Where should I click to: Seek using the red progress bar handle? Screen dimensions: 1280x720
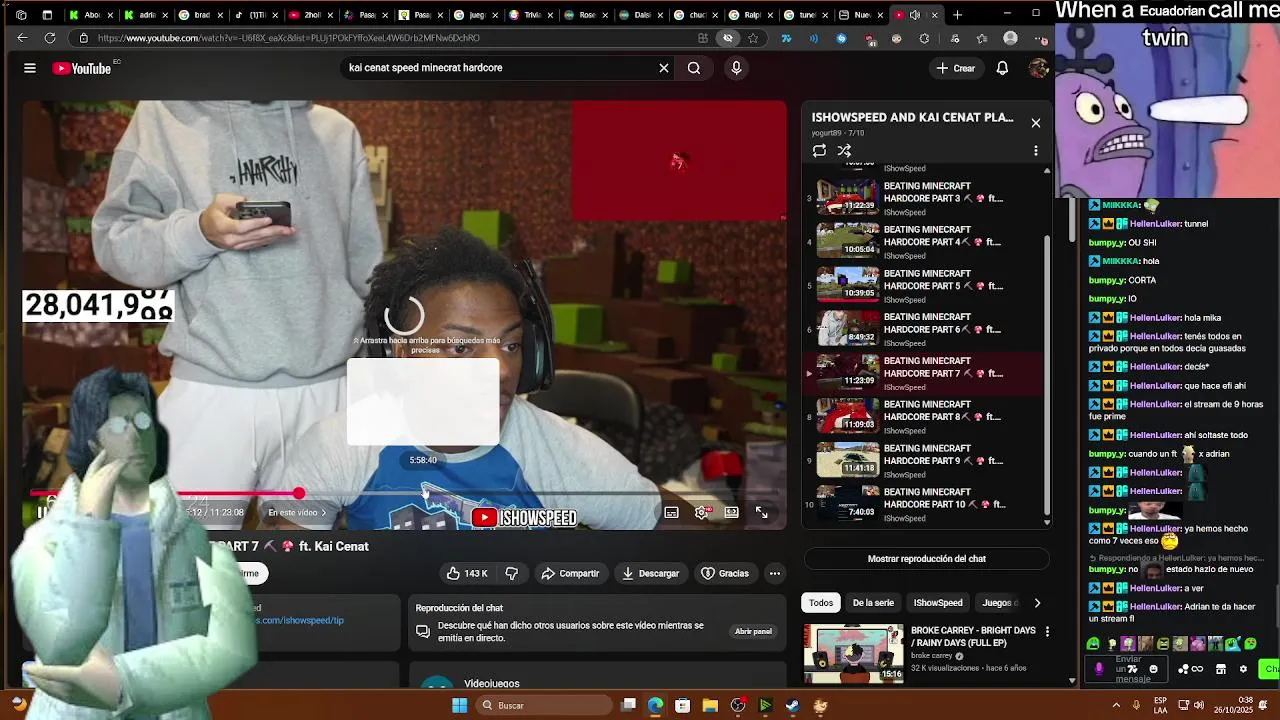(x=299, y=493)
